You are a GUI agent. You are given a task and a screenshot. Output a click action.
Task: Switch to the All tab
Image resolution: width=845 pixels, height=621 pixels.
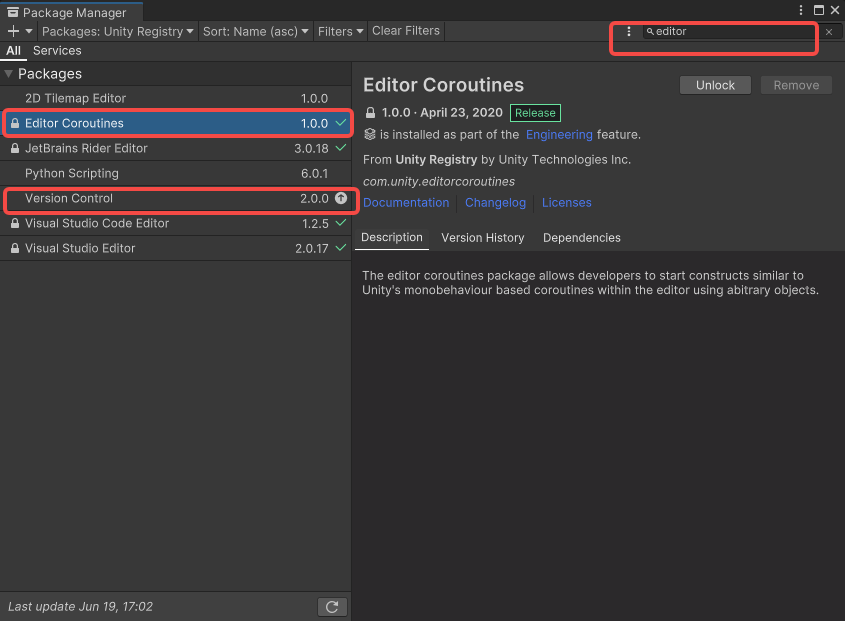13,51
